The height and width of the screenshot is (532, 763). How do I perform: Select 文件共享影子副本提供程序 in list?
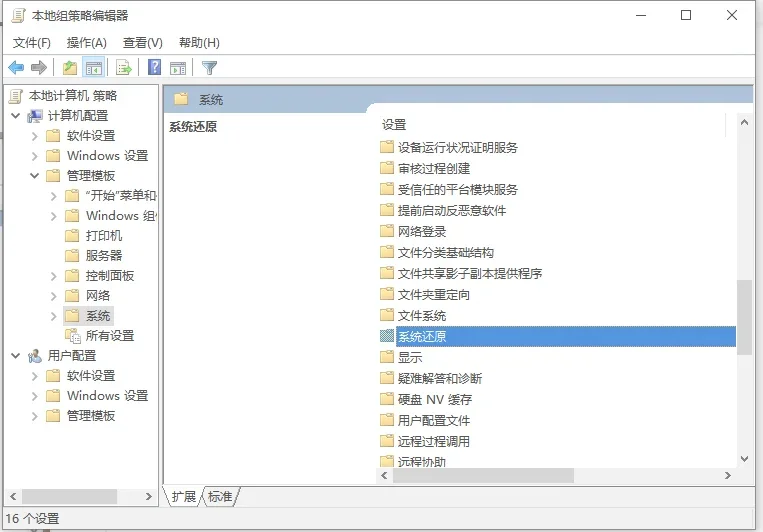(x=470, y=273)
